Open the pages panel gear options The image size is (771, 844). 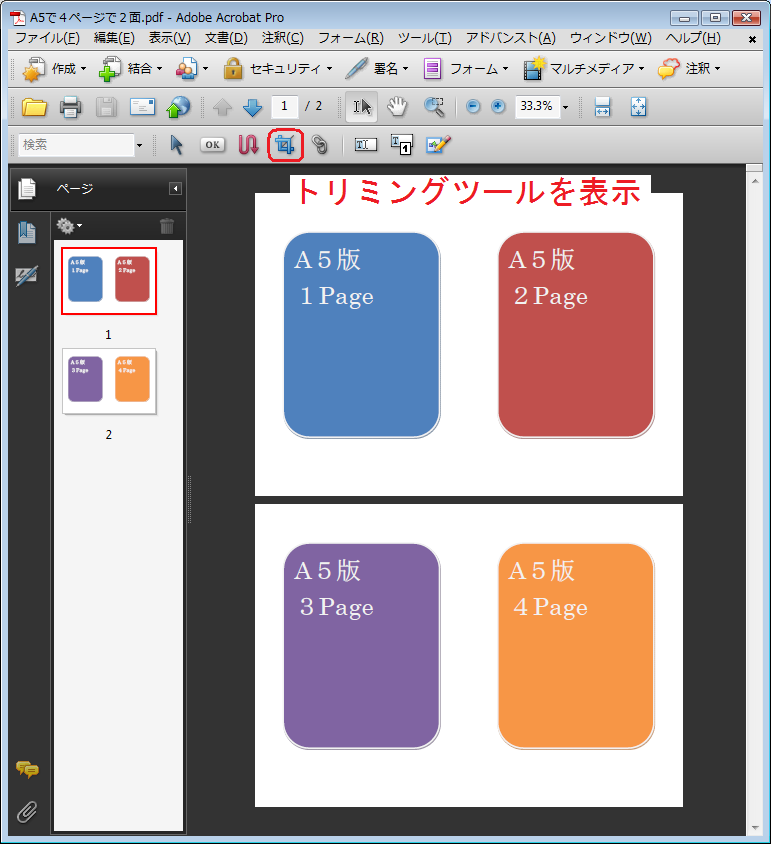click(69, 226)
